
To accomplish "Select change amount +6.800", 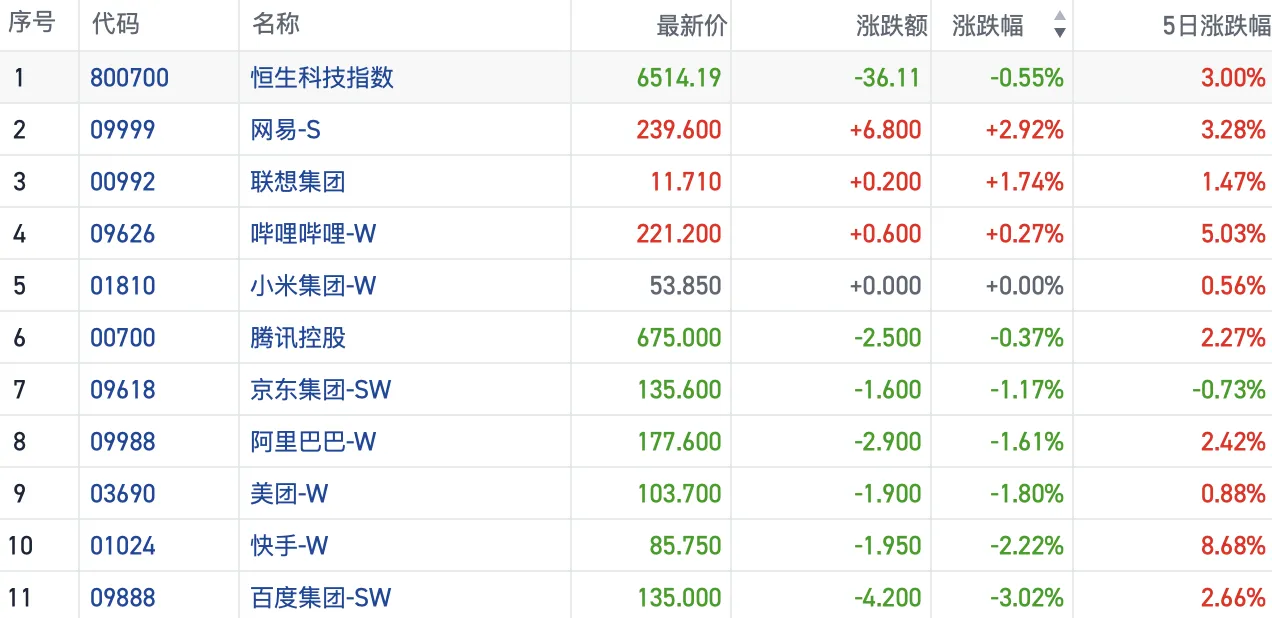I will [885, 130].
